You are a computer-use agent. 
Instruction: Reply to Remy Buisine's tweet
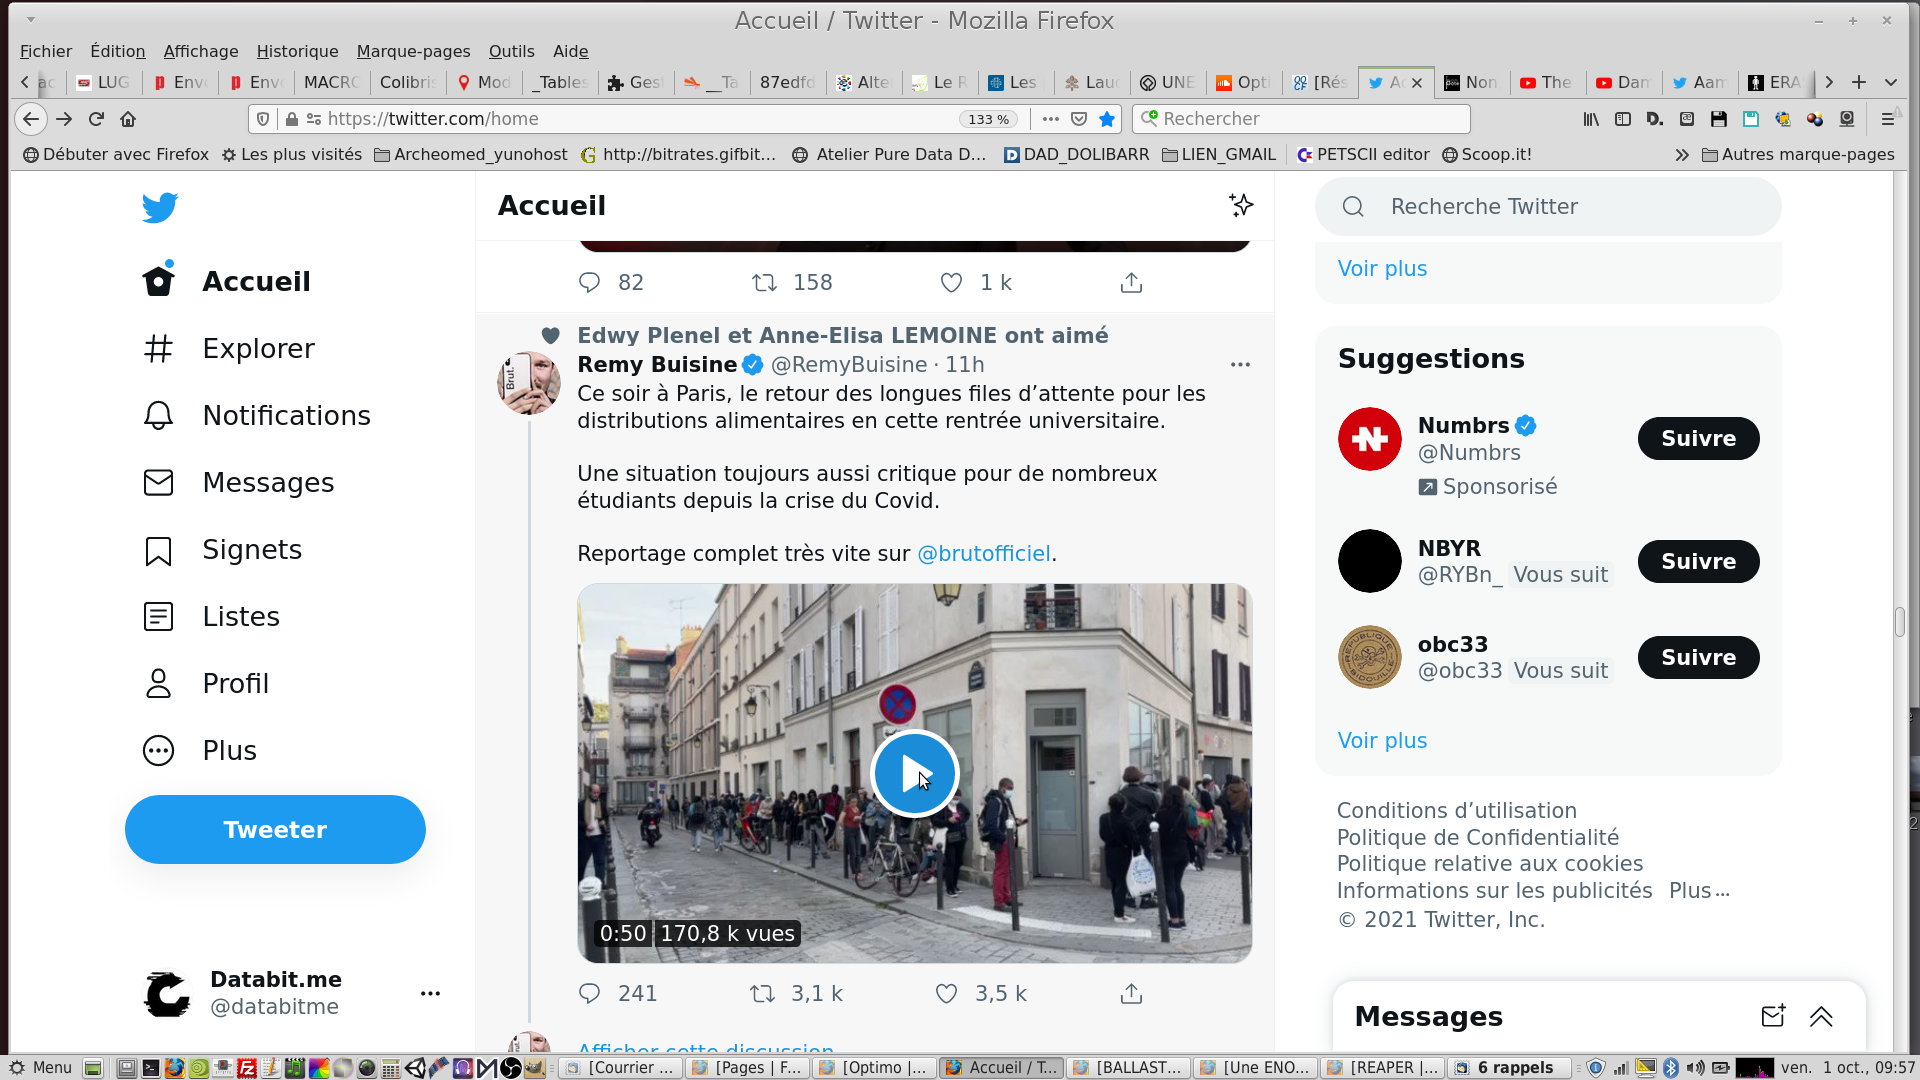click(590, 993)
